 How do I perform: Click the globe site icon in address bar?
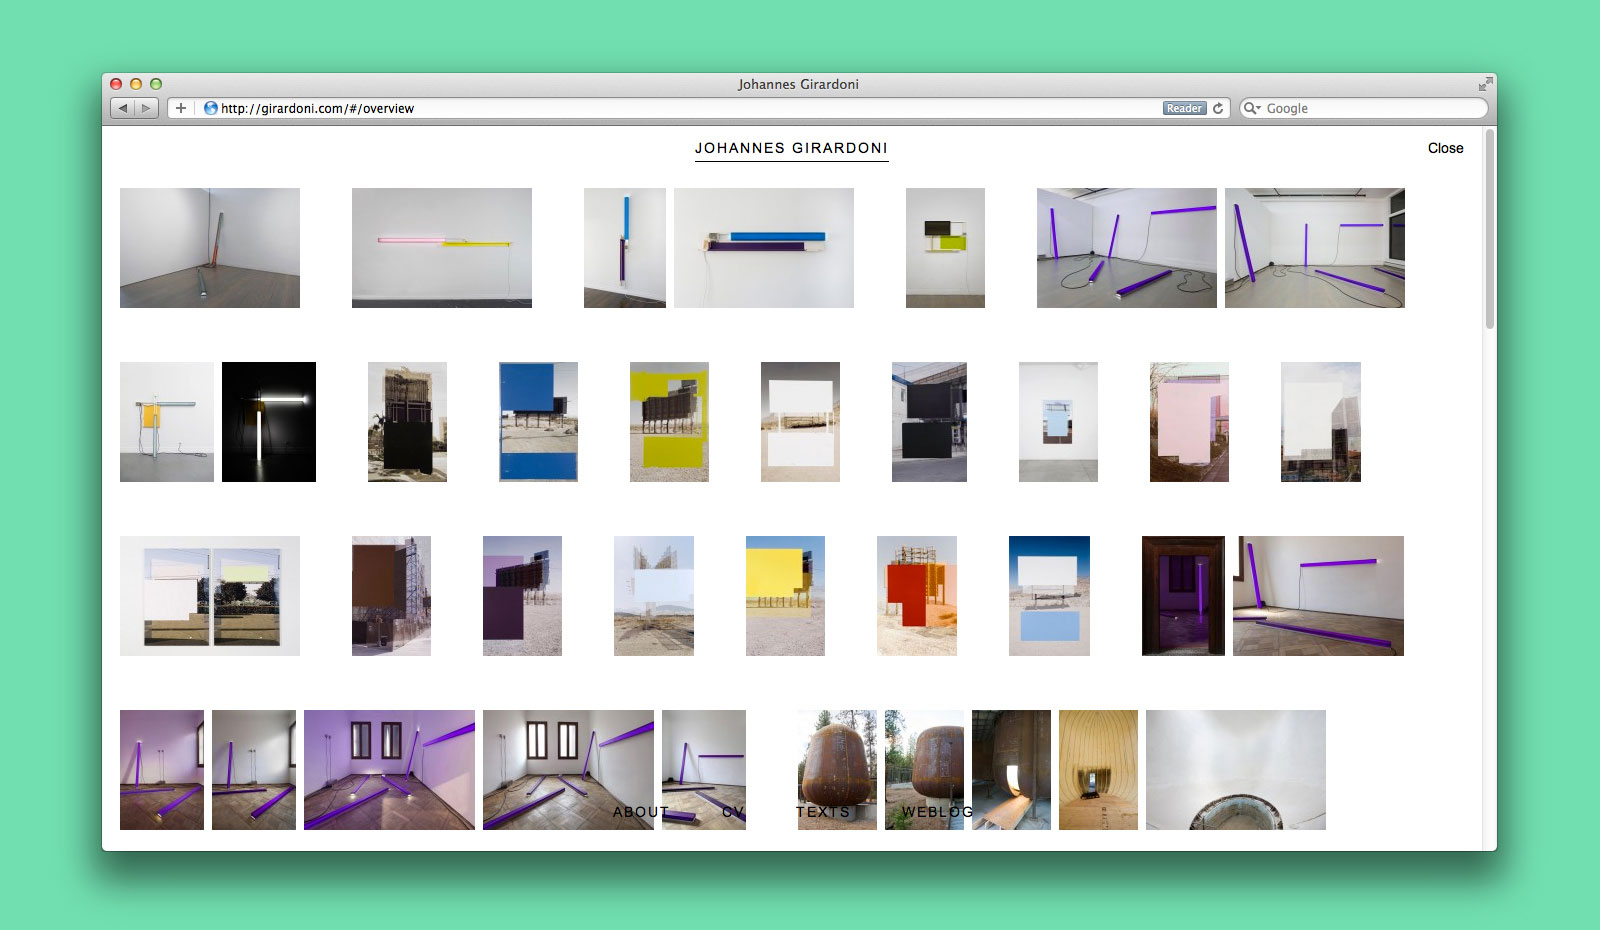pyautogui.click(x=211, y=108)
